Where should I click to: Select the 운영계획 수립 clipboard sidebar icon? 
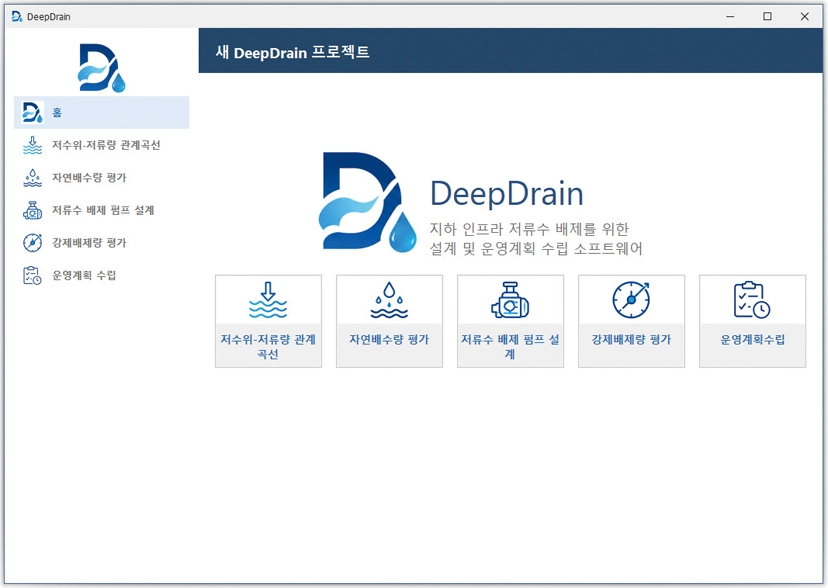(x=32, y=276)
